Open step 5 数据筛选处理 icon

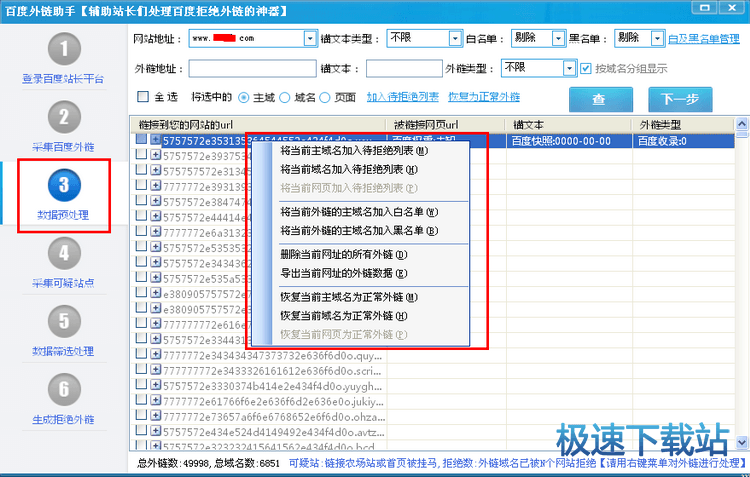point(64,321)
